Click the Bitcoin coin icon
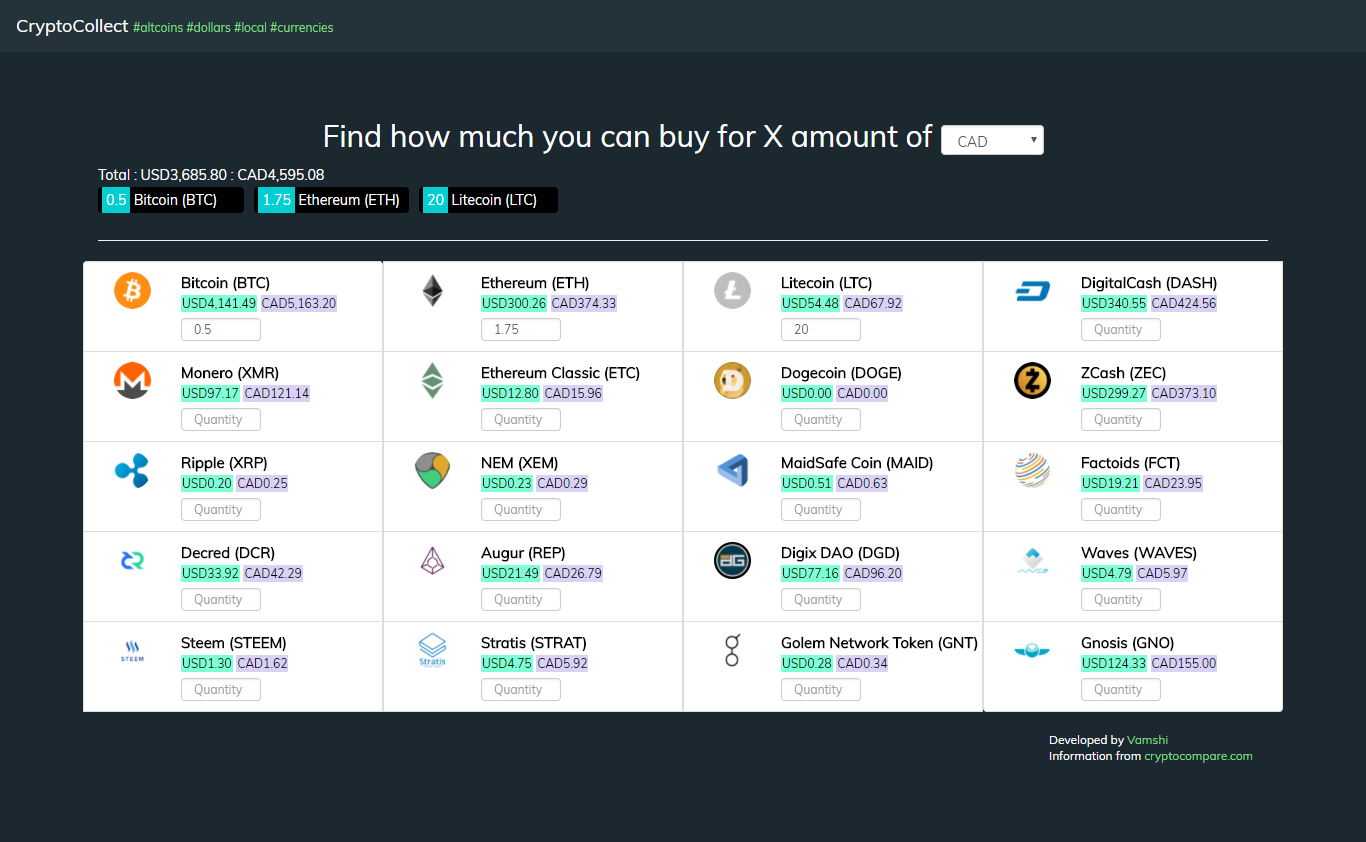The image size is (1366, 842). tap(132, 290)
